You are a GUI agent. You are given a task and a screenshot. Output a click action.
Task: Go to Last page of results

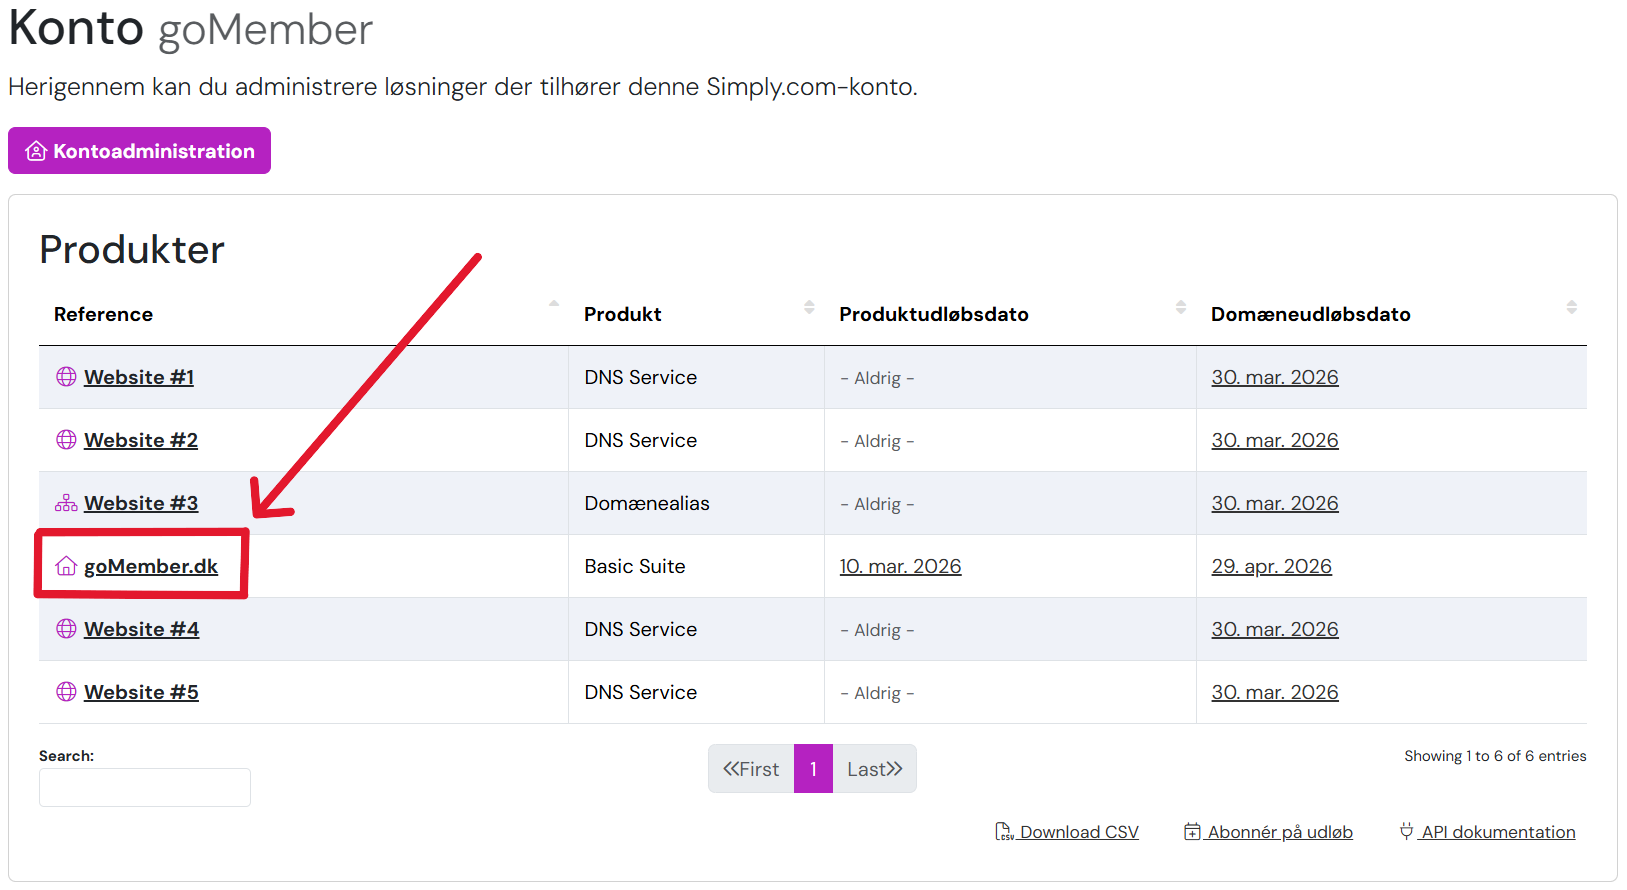click(x=875, y=769)
